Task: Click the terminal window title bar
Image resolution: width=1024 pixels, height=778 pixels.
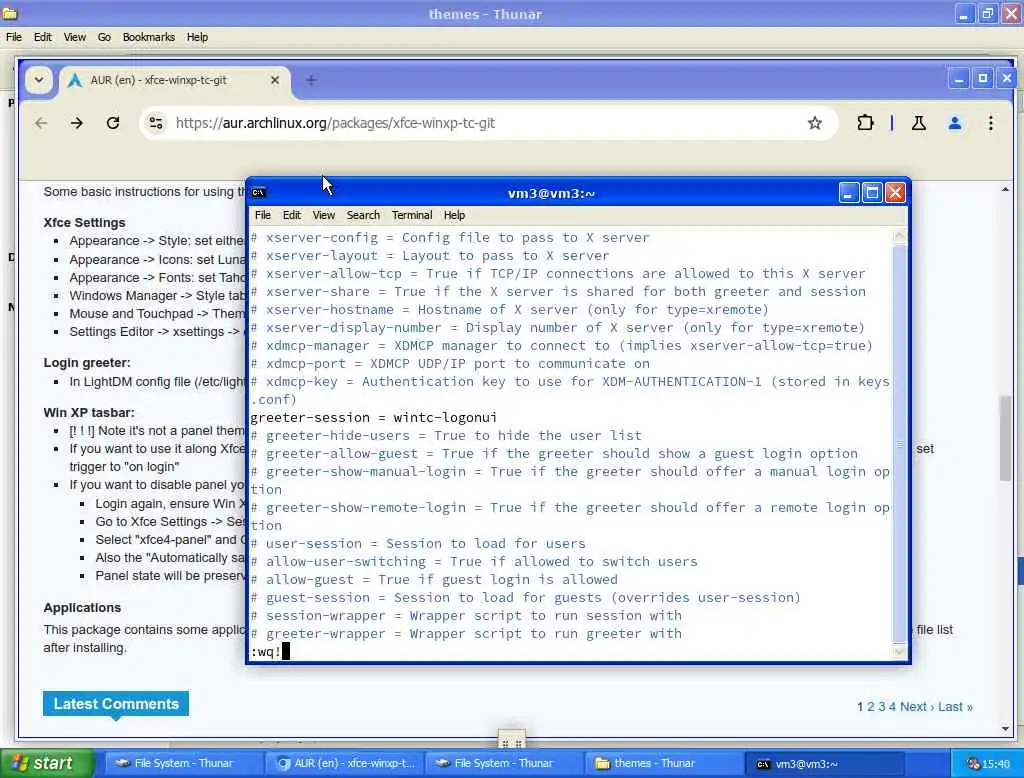Action: pyautogui.click(x=551, y=193)
